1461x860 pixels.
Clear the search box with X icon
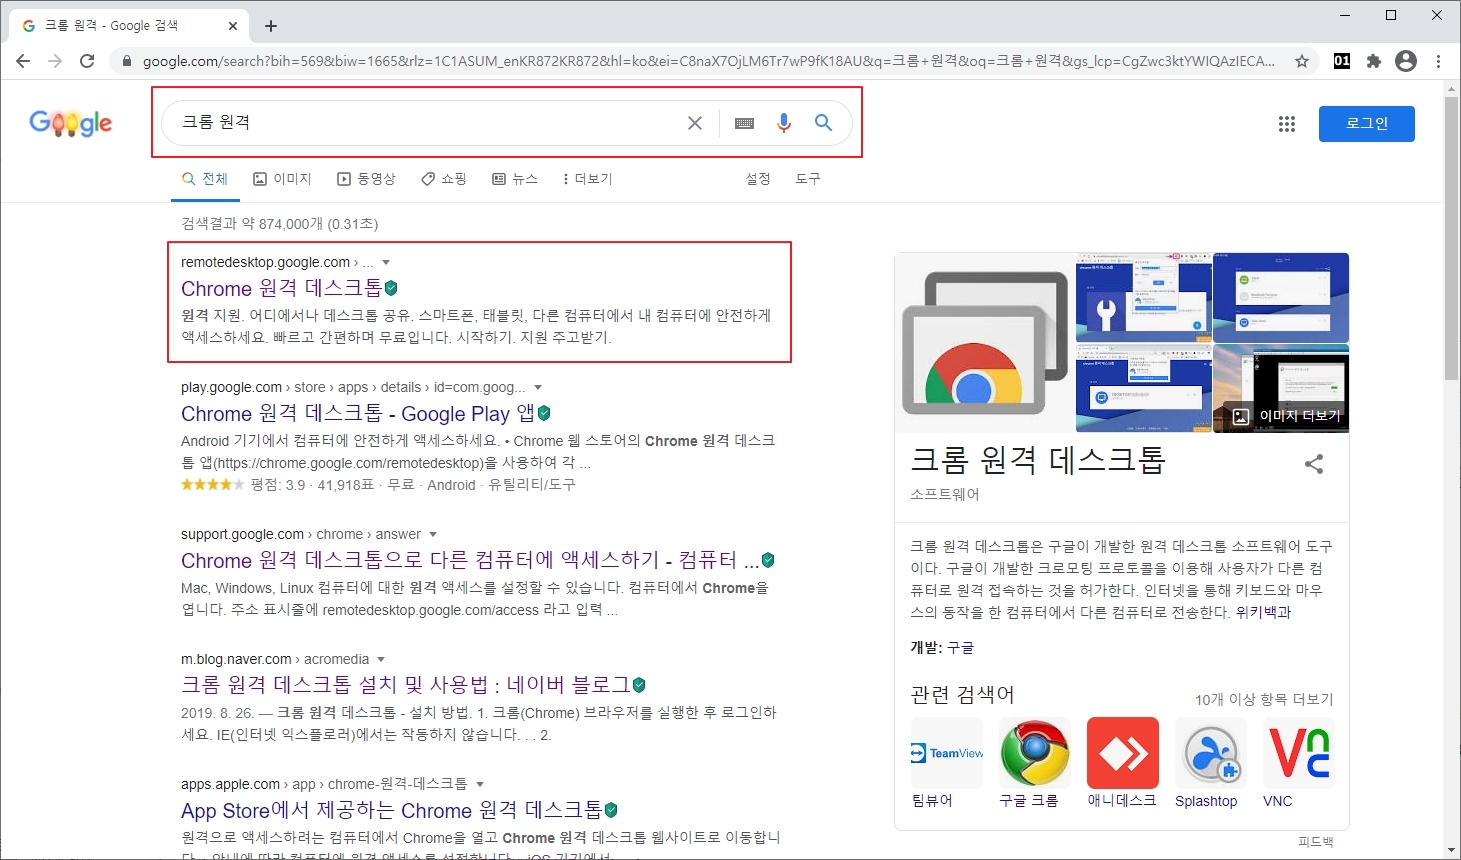coord(695,123)
